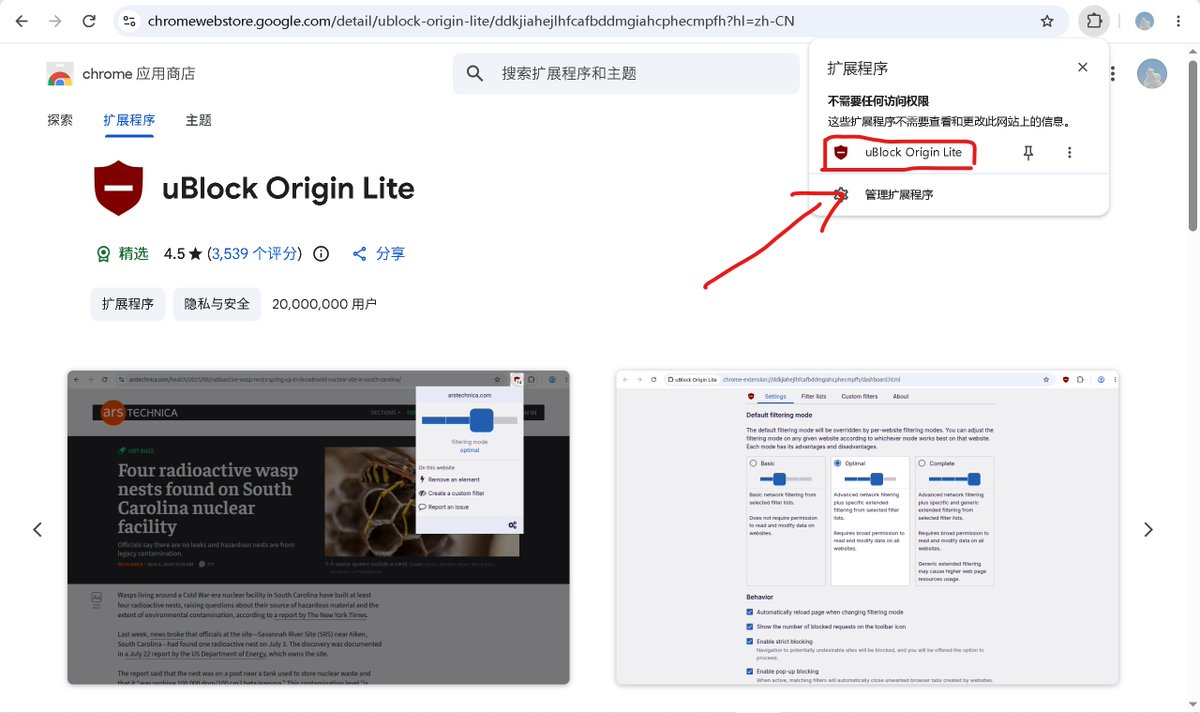Close the extensions popup
This screenshot has height=713, width=1200.
point(1082,67)
